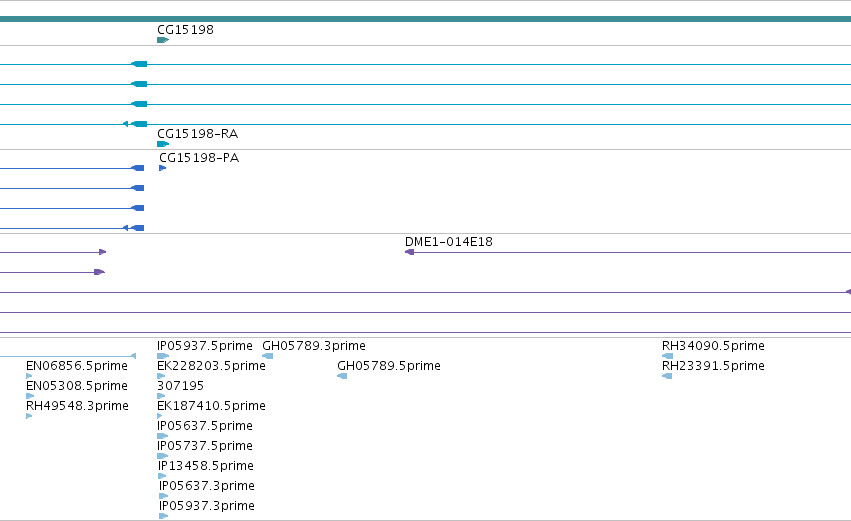Click the EN06856.5prime label
Screen dimensions: 851x521
pos(77,366)
